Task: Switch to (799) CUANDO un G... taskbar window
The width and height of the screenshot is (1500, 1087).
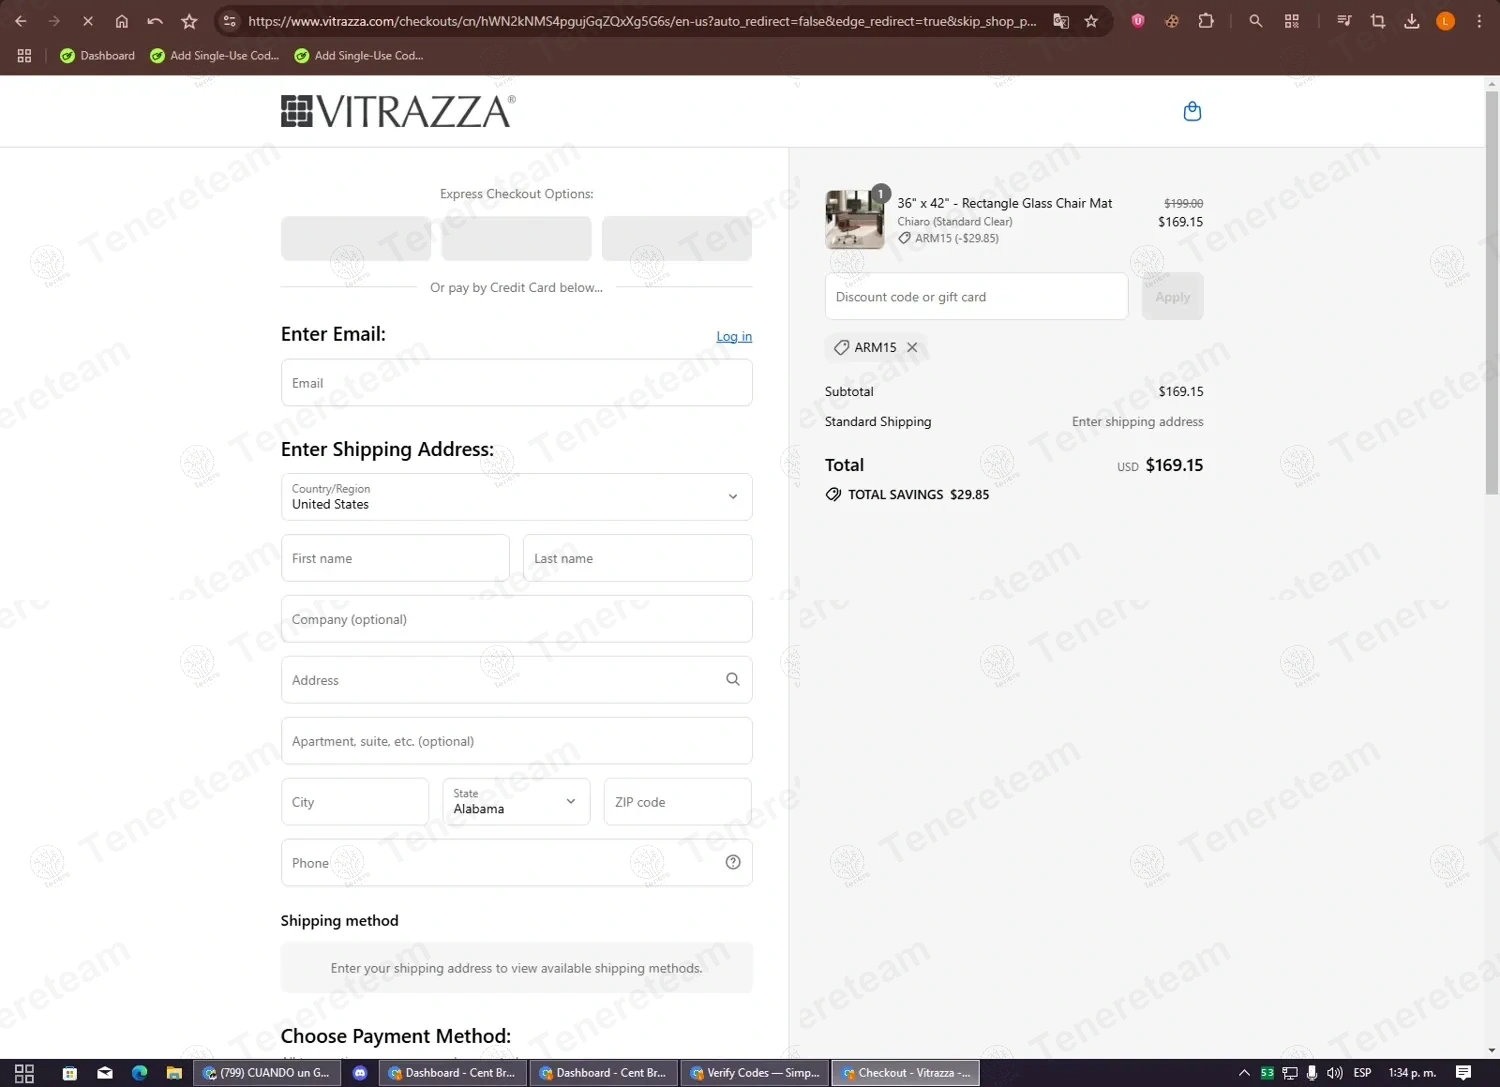Action: click(x=265, y=1073)
